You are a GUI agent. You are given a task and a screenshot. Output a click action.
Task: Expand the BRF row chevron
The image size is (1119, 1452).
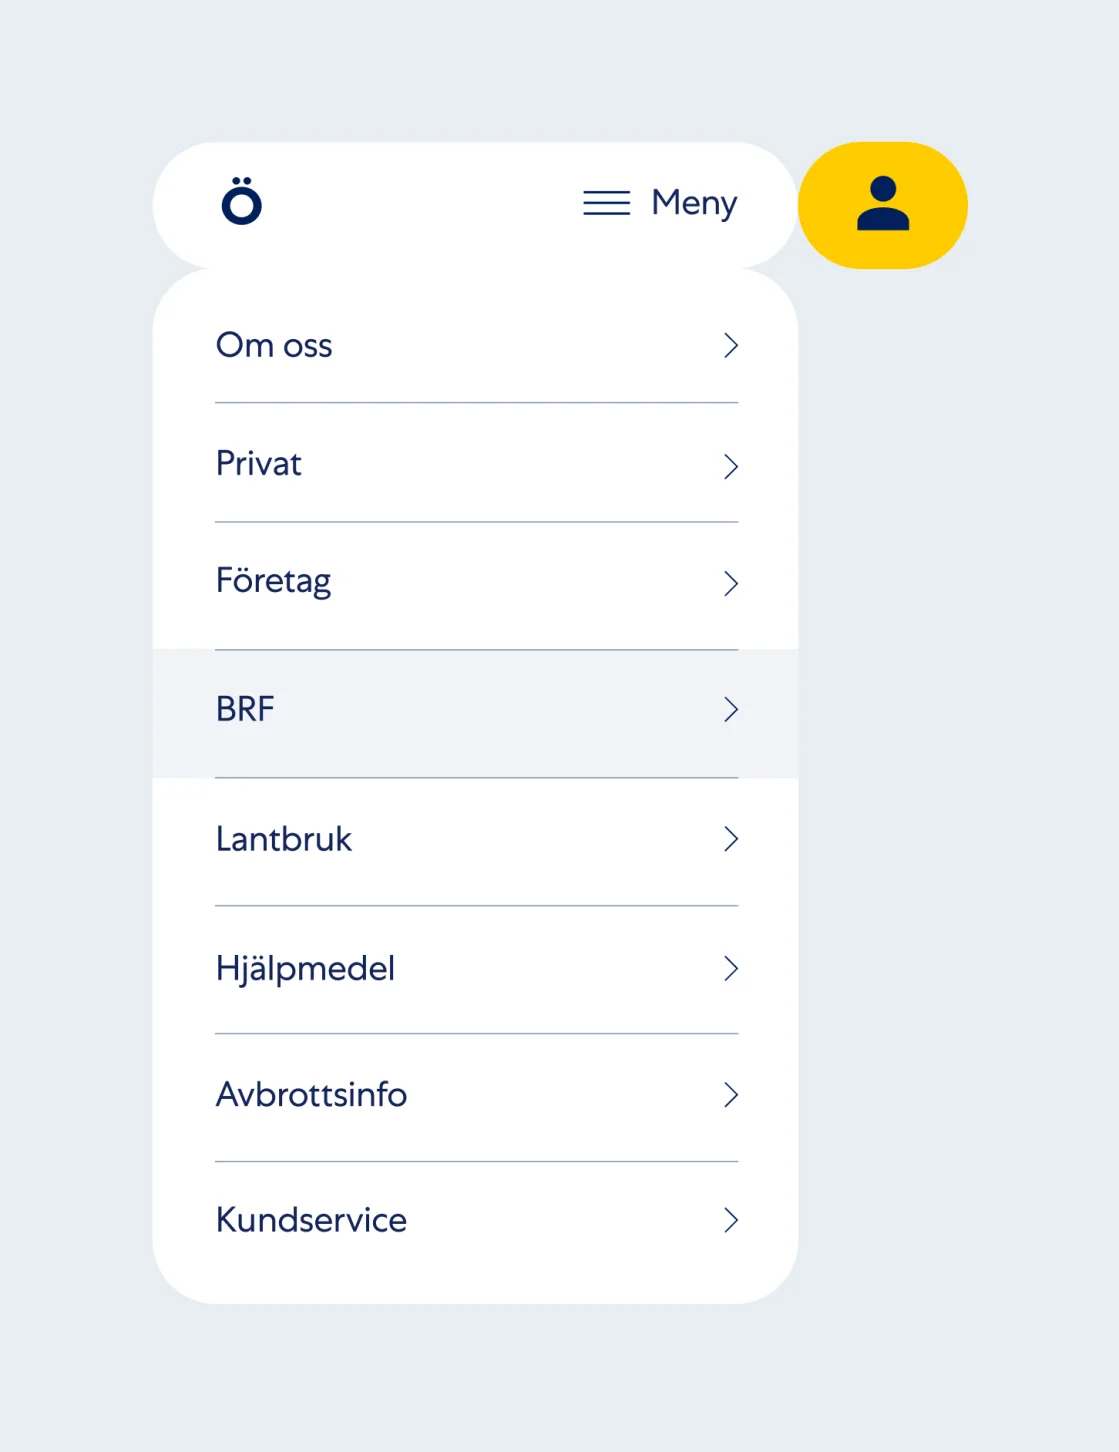[731, 710]
